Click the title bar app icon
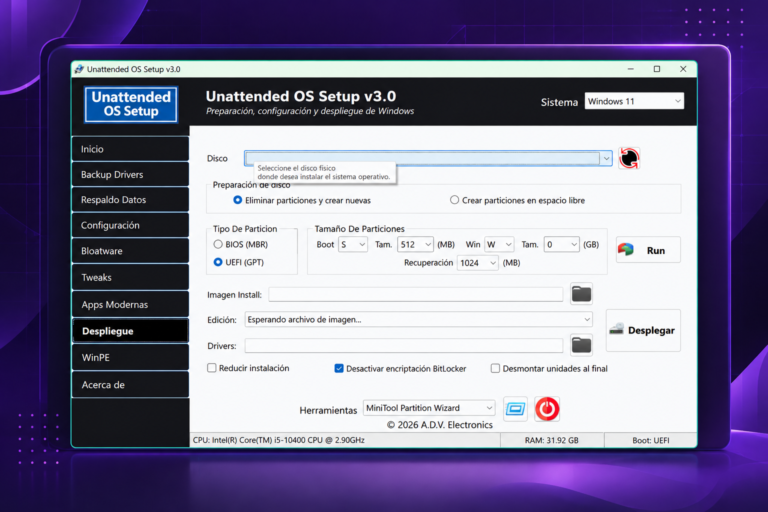The height and width of the screenshot is (512, 768). pyautogui.click(x=79, y=69)
